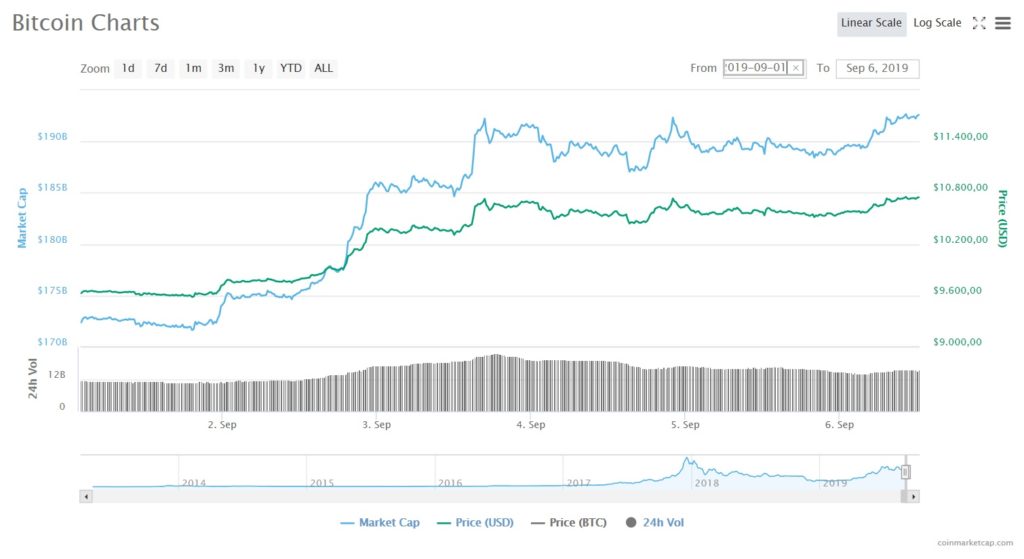Toggle the Price (USD) legend series
This screenshot has height=559, width=1024.
[x=475, y=522]
